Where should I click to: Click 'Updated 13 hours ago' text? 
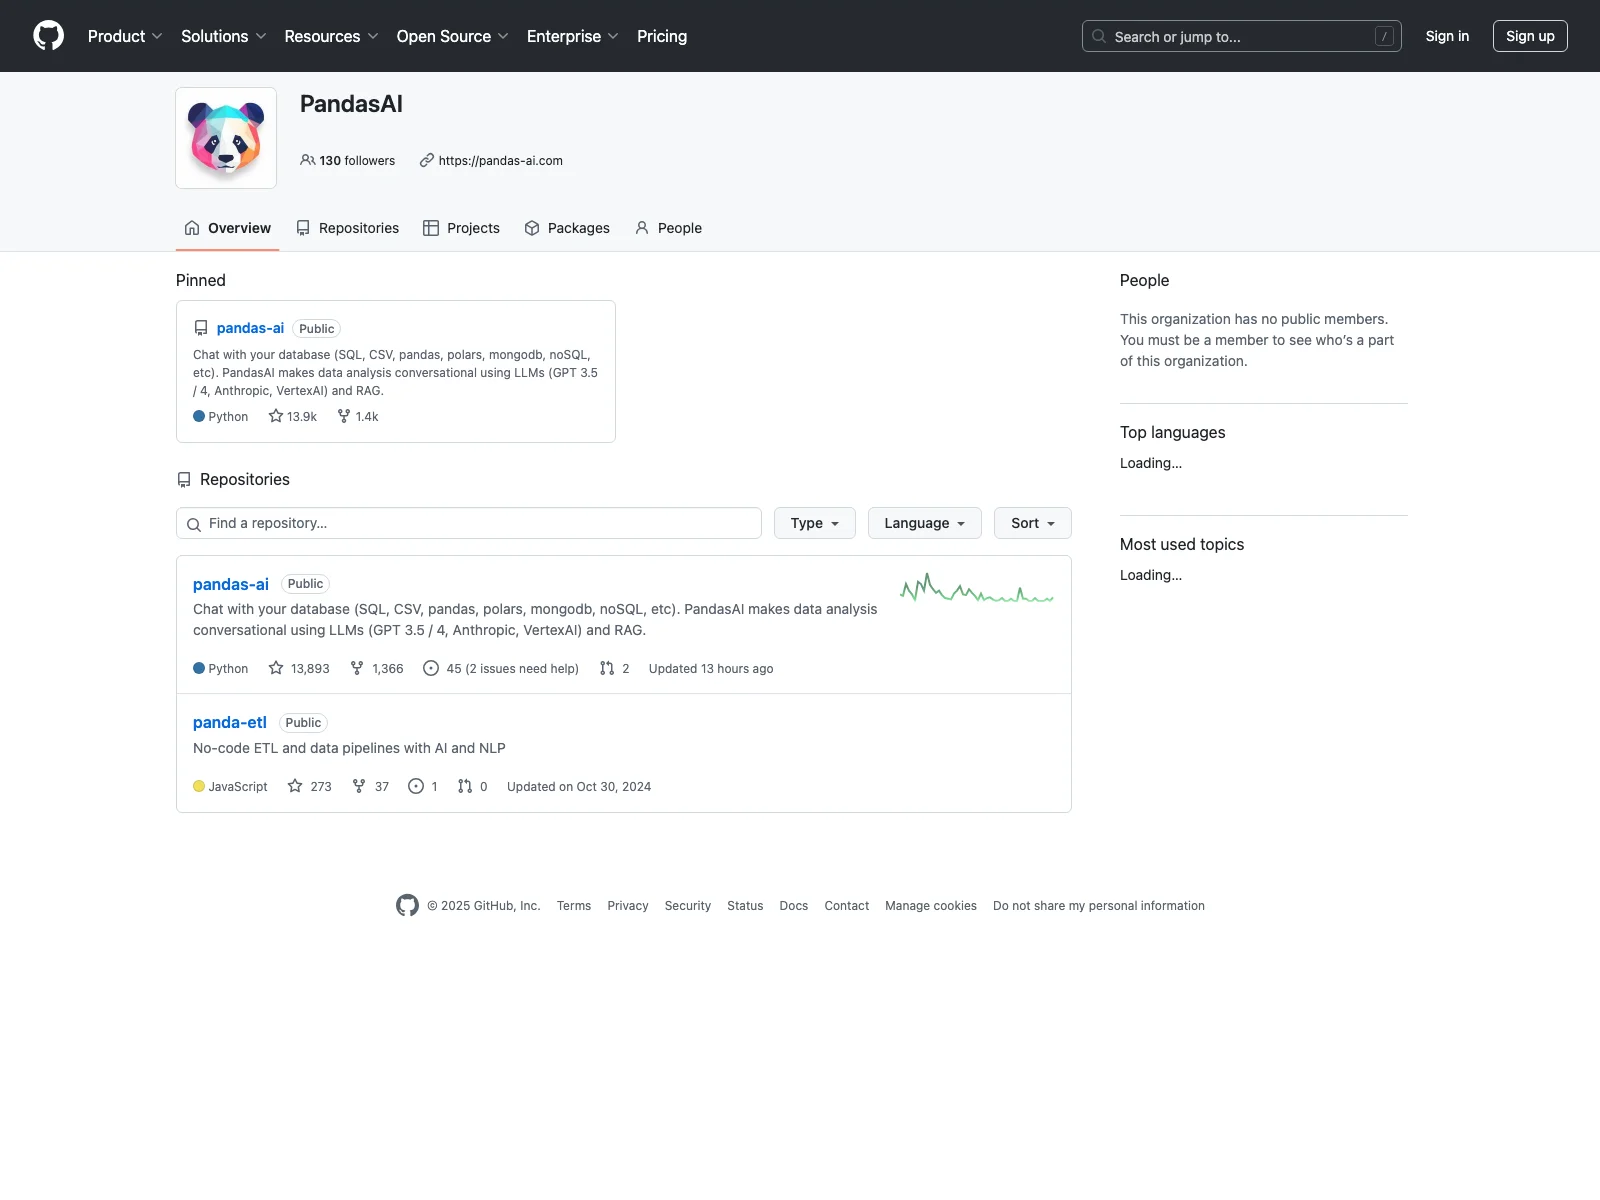(x=711, y=668)
